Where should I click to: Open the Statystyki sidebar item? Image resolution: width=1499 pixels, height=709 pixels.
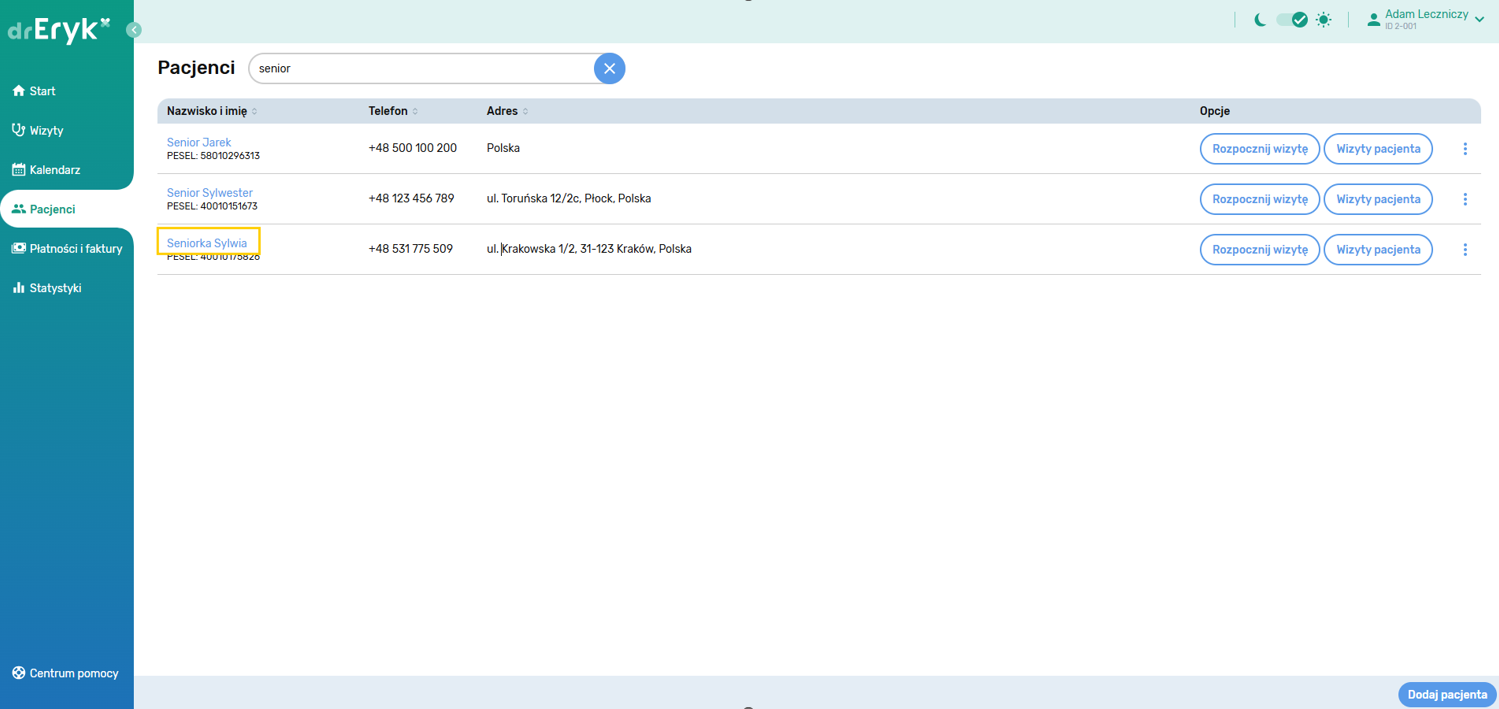55,288
